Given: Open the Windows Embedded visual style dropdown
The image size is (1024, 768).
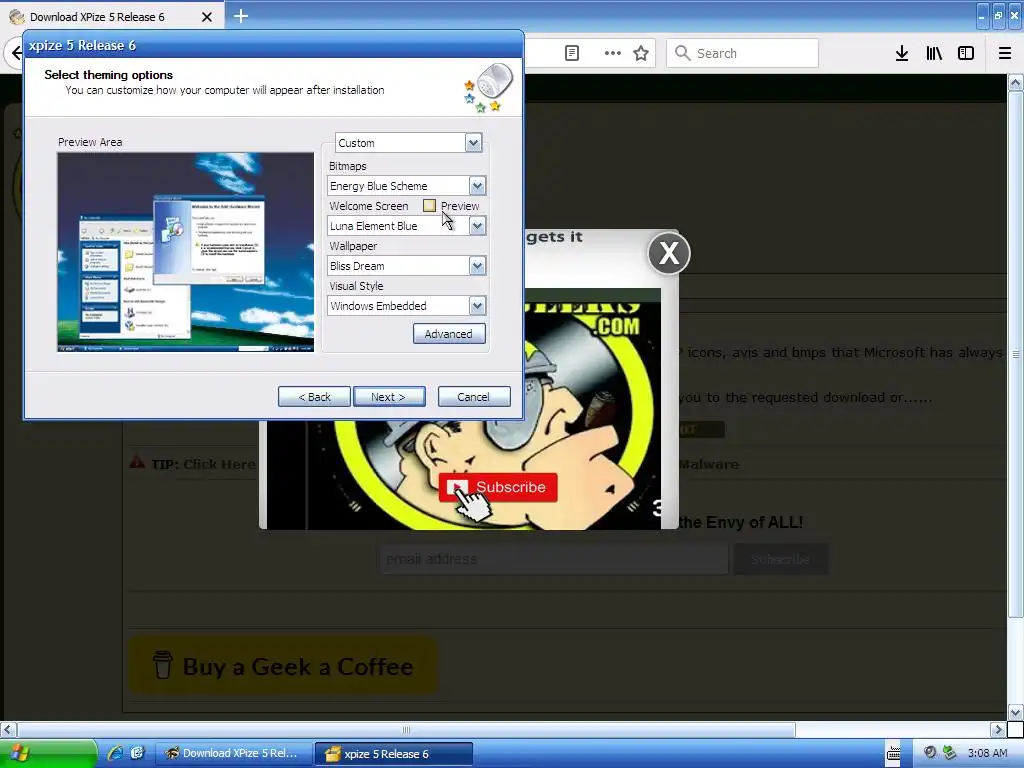Looking at the screenshot, I should pos(477,306).
